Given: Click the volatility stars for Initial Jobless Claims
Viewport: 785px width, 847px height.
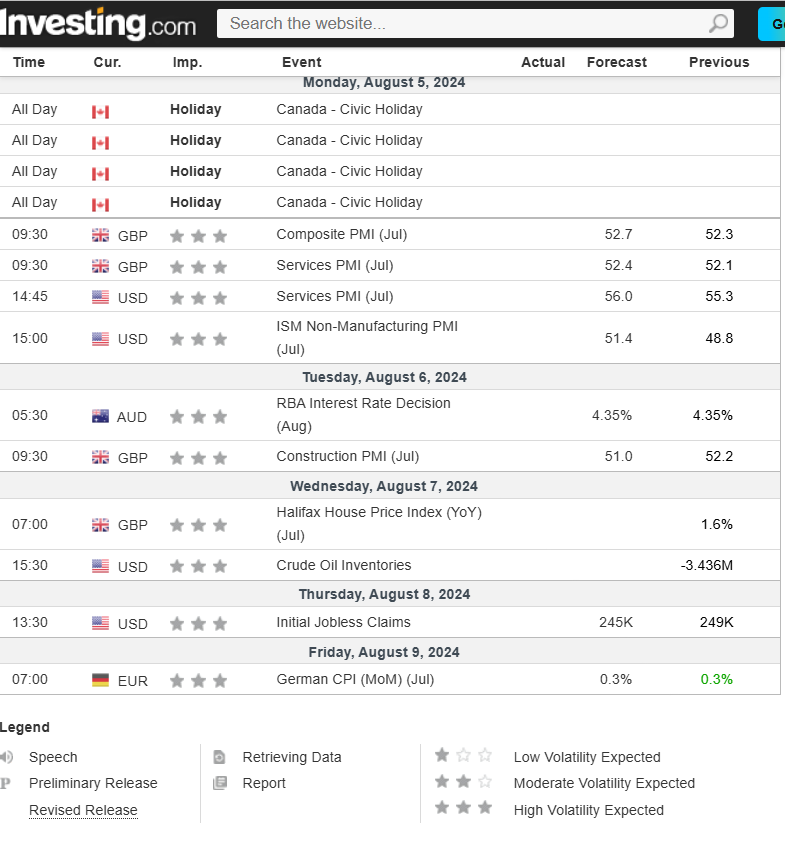Looking at the screenshot, I should click(198, 624).
